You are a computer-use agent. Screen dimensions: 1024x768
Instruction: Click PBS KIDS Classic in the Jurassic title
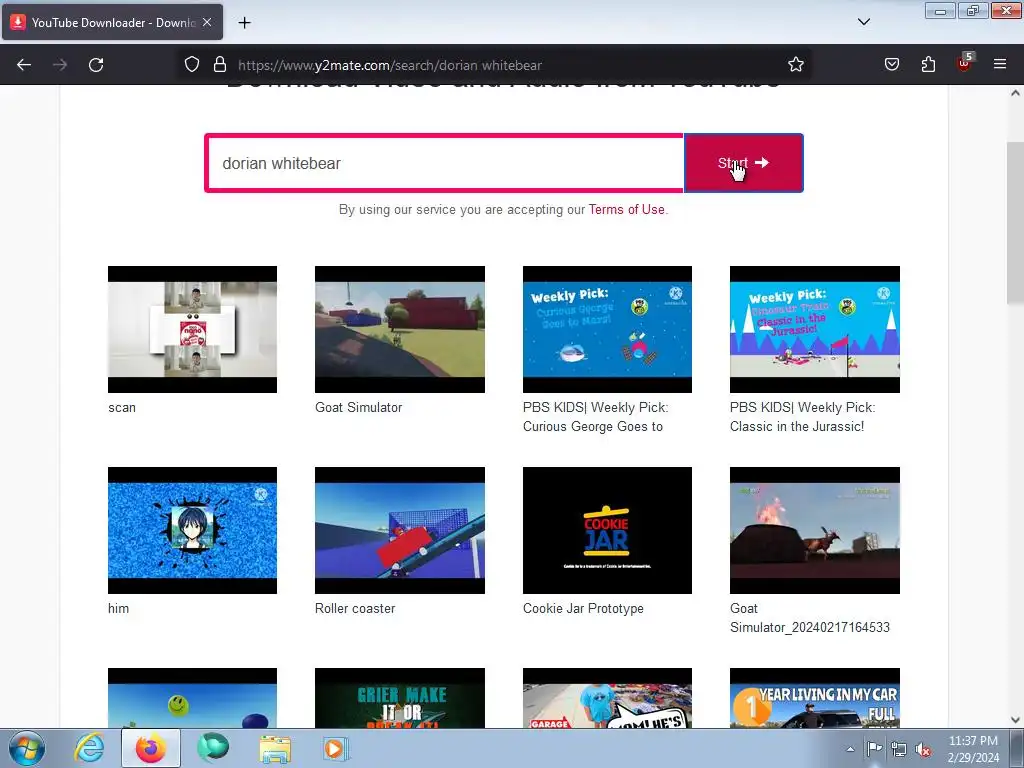[x=803, y=417]
